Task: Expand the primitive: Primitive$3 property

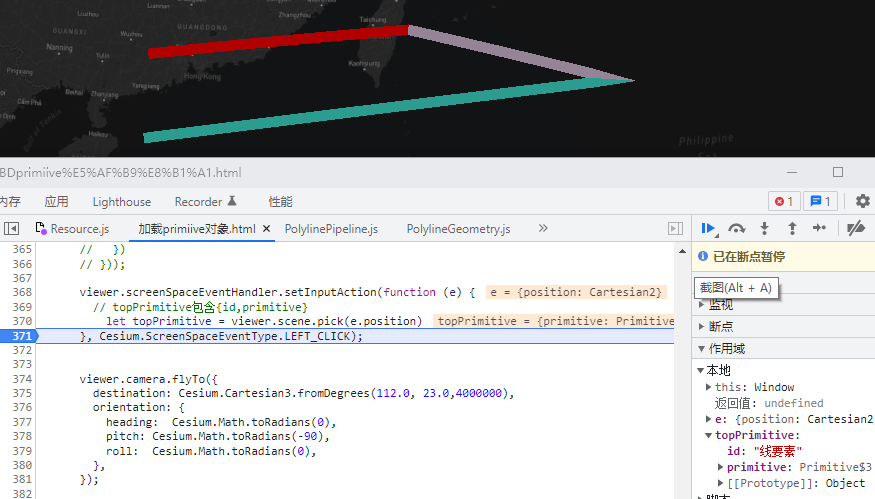Action: click(x=722, y=467)
